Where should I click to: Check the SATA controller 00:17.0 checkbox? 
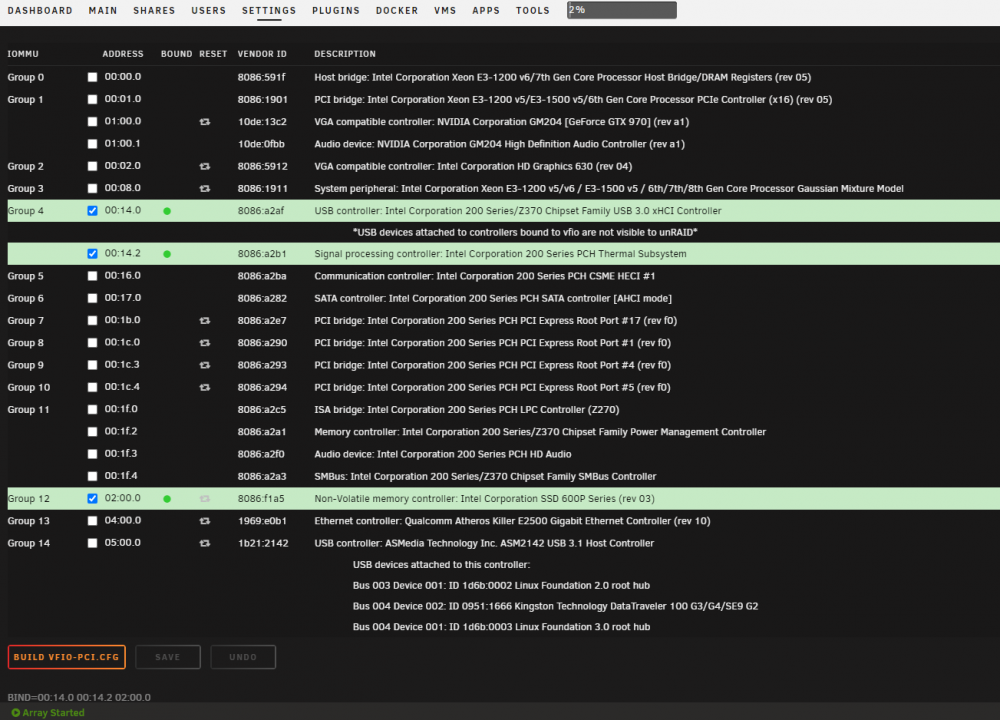click(92, 298)
